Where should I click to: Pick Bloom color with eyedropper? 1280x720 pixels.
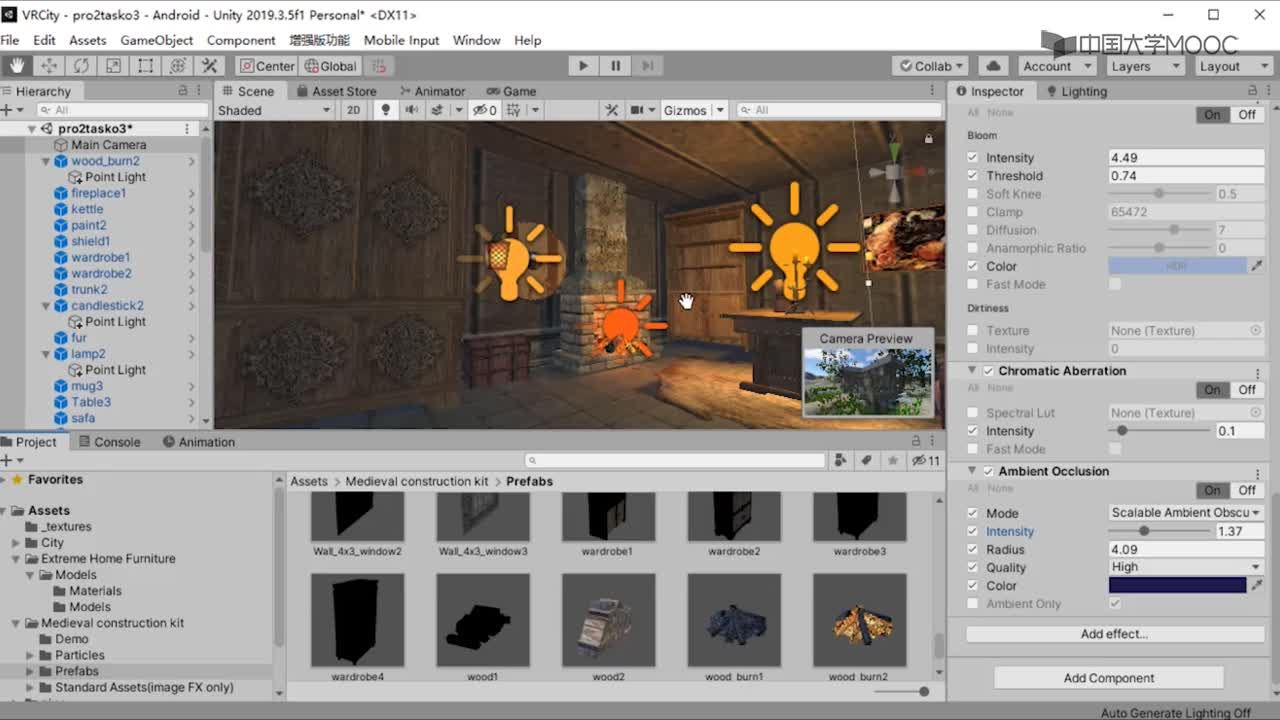pos(1257,266)
